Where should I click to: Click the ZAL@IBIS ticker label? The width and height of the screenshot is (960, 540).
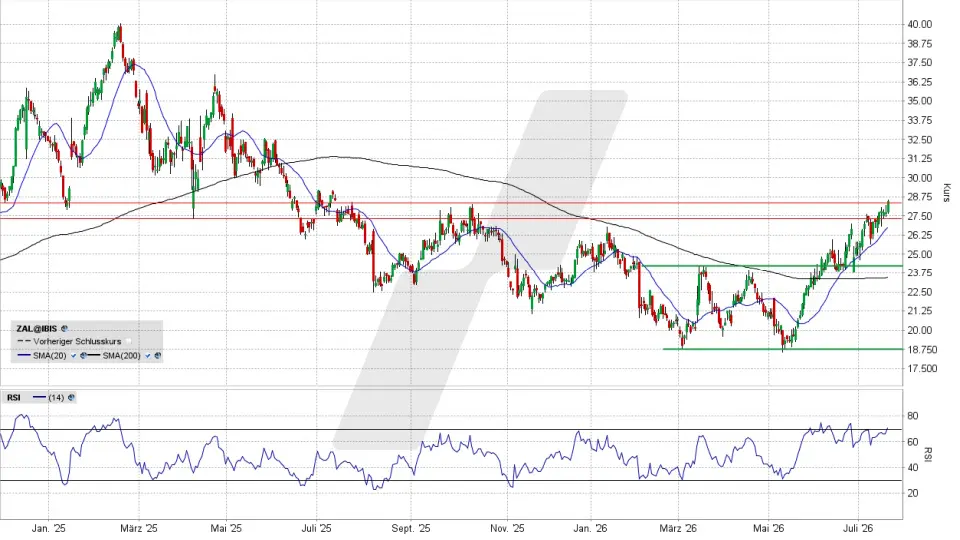tap(37, 329)
